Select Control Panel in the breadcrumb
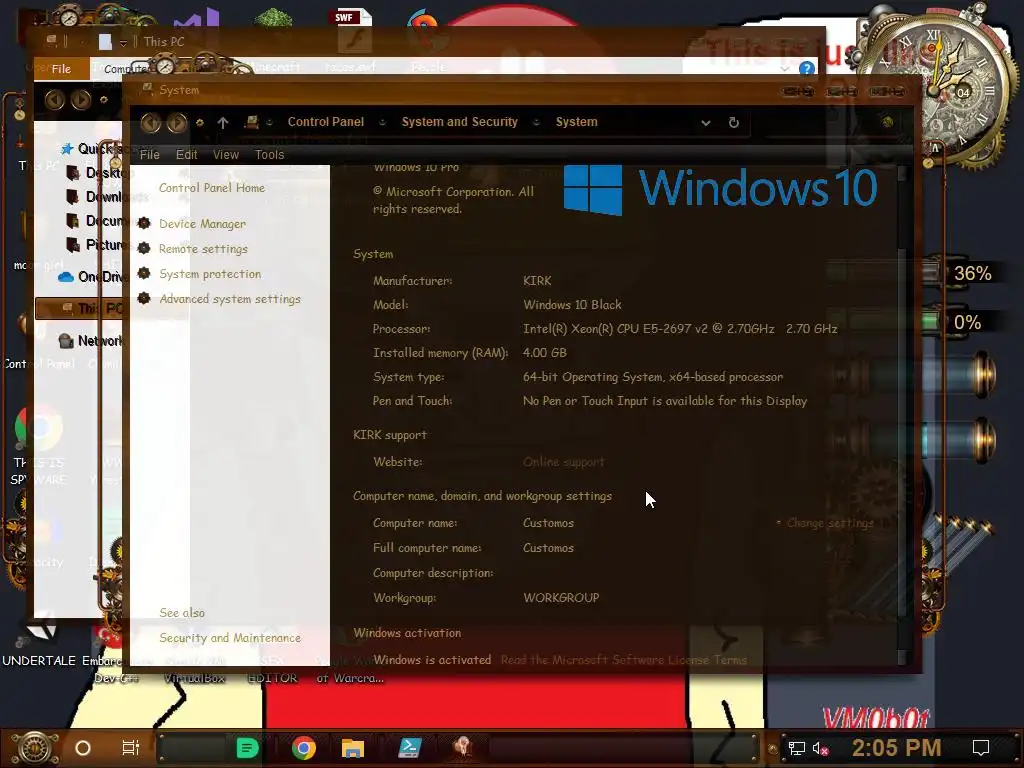 point(325,121)
